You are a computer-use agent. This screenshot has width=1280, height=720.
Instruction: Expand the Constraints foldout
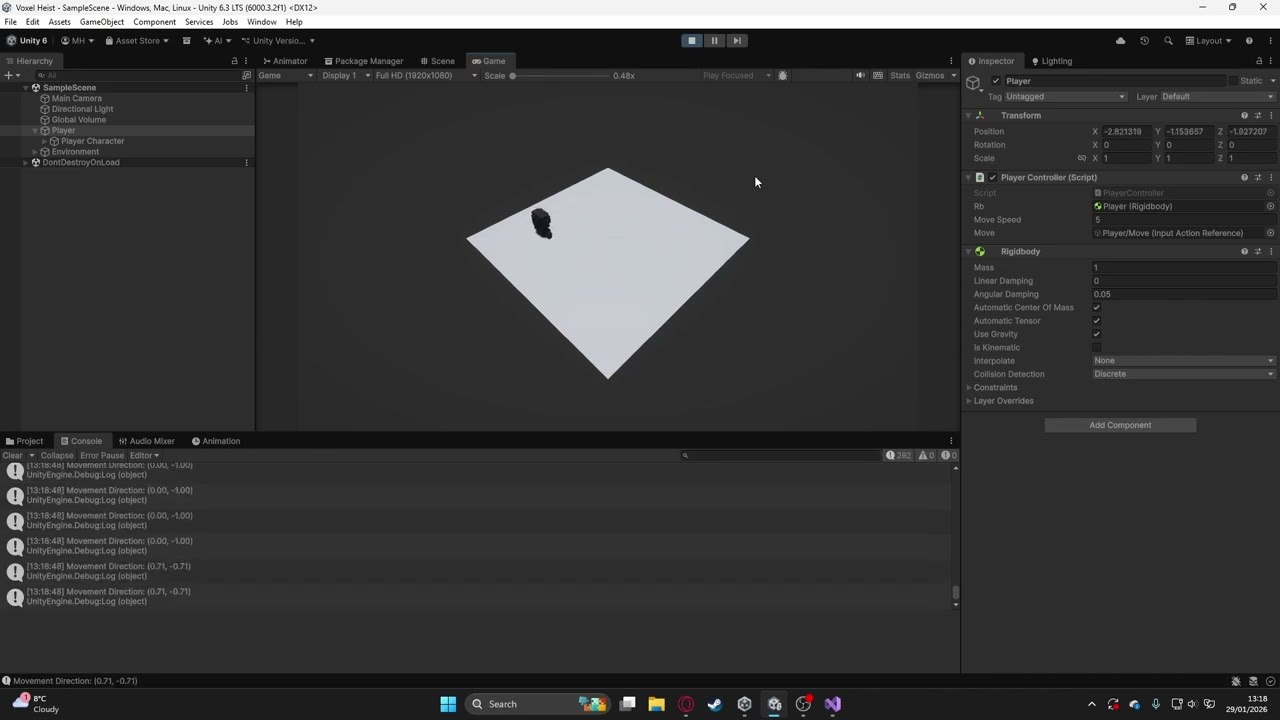tap(969, 387)
